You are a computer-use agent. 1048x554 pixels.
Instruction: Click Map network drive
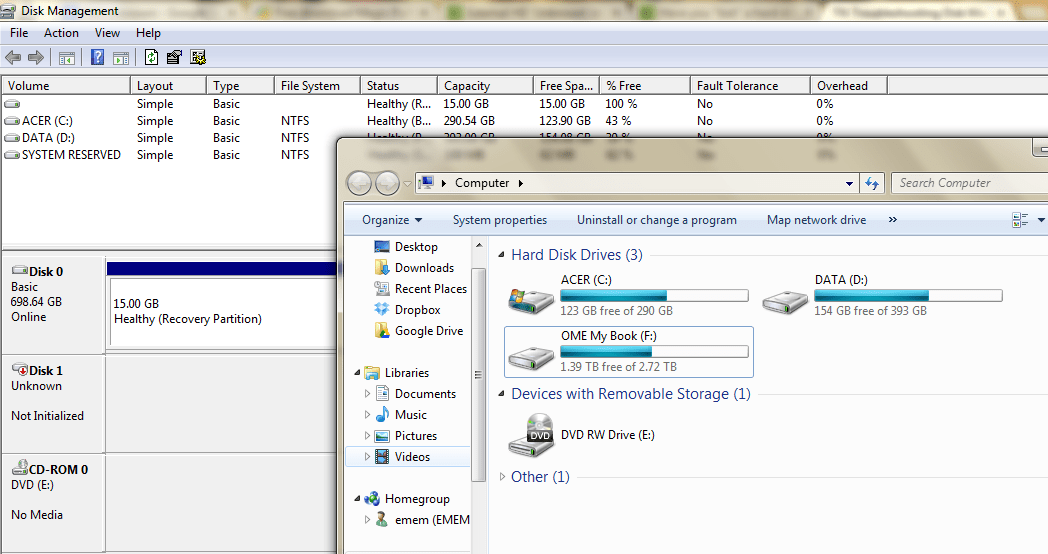(x=816, y=220)
